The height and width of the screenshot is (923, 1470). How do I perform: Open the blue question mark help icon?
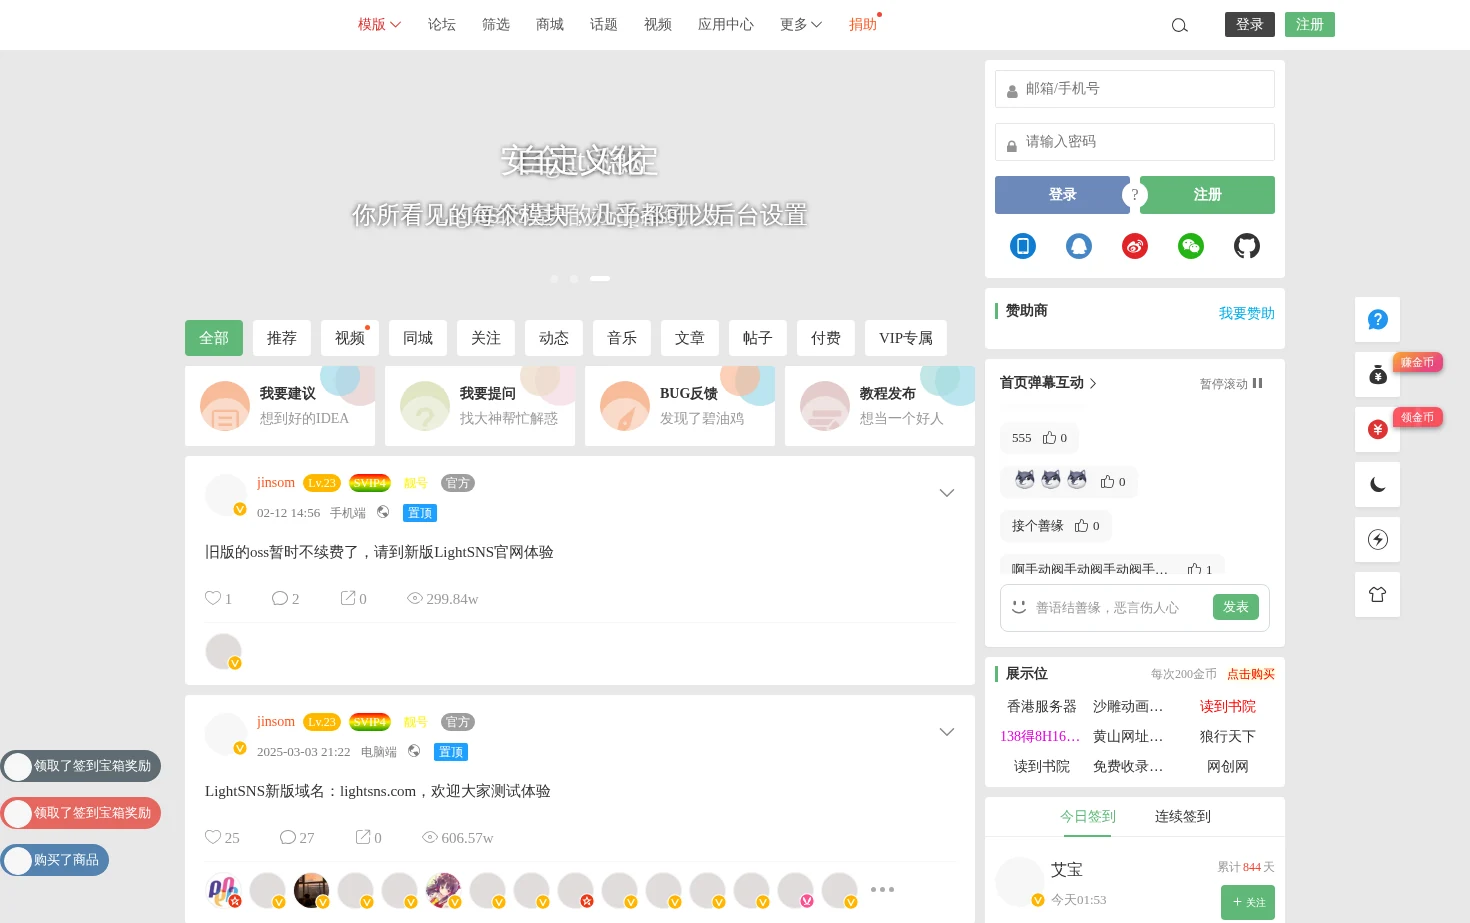1378,320
